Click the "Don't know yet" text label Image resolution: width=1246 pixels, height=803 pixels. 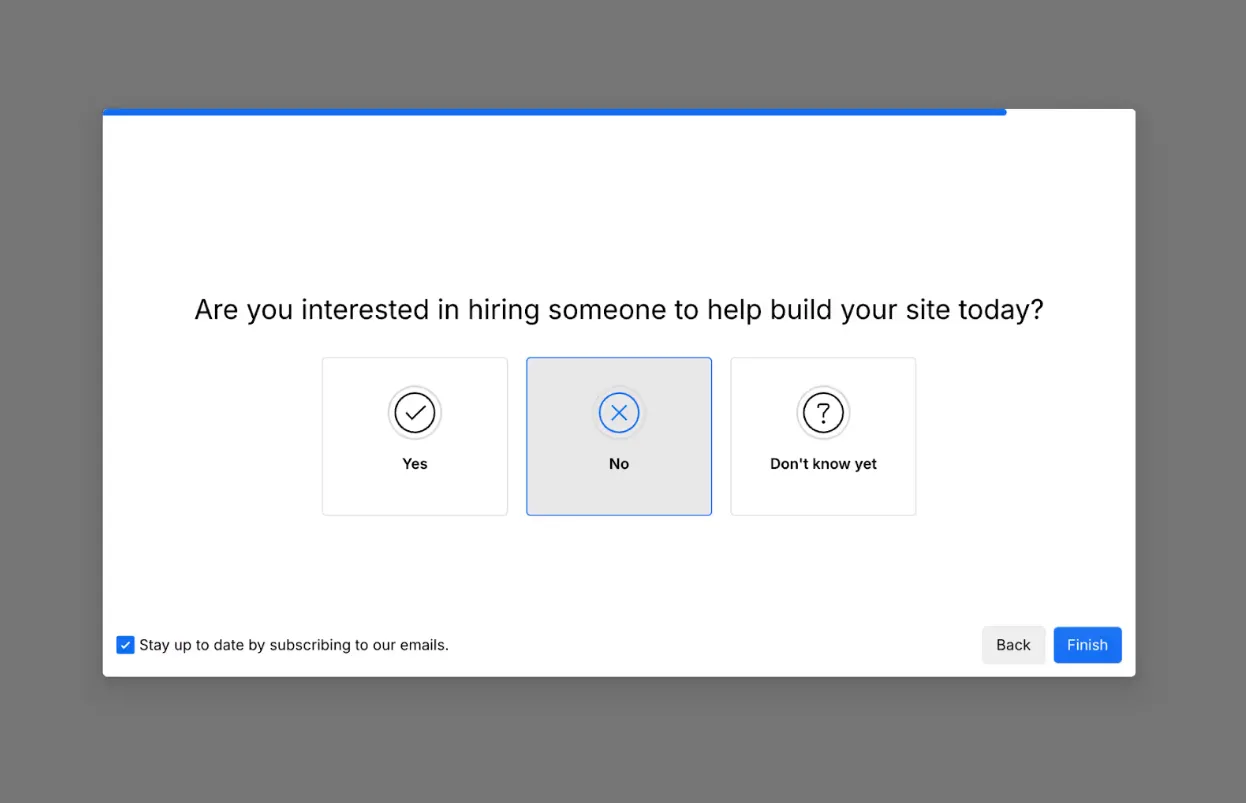[823, 464]
